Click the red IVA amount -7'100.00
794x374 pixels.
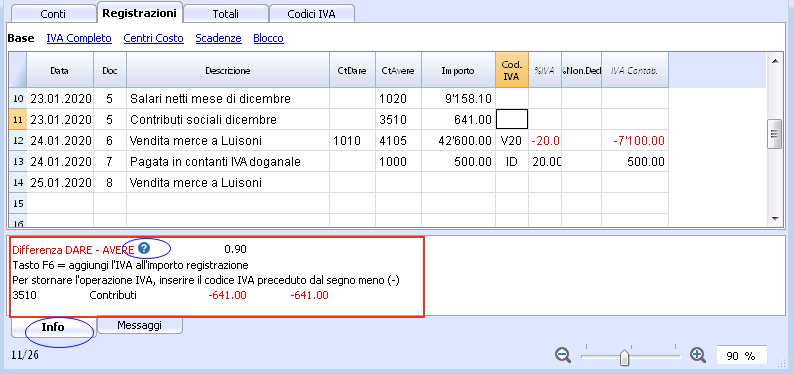tap(635, 141)
